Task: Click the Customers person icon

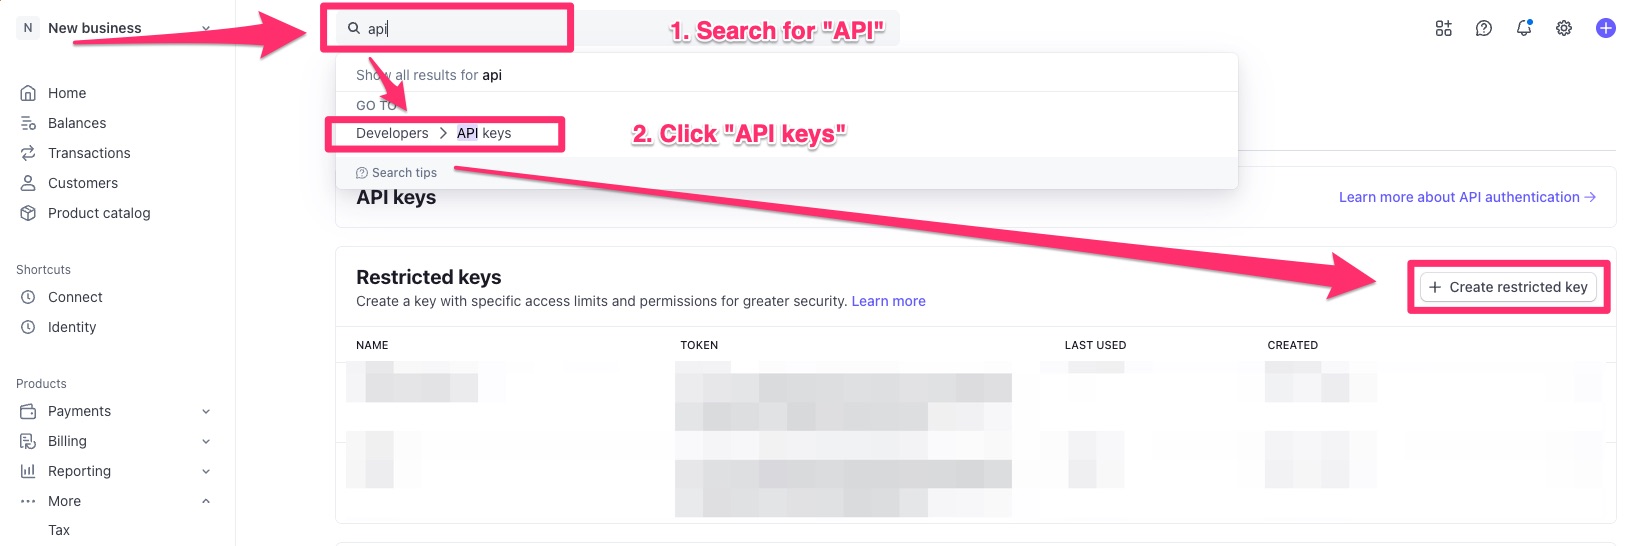Action: click(x=28, y=183)
